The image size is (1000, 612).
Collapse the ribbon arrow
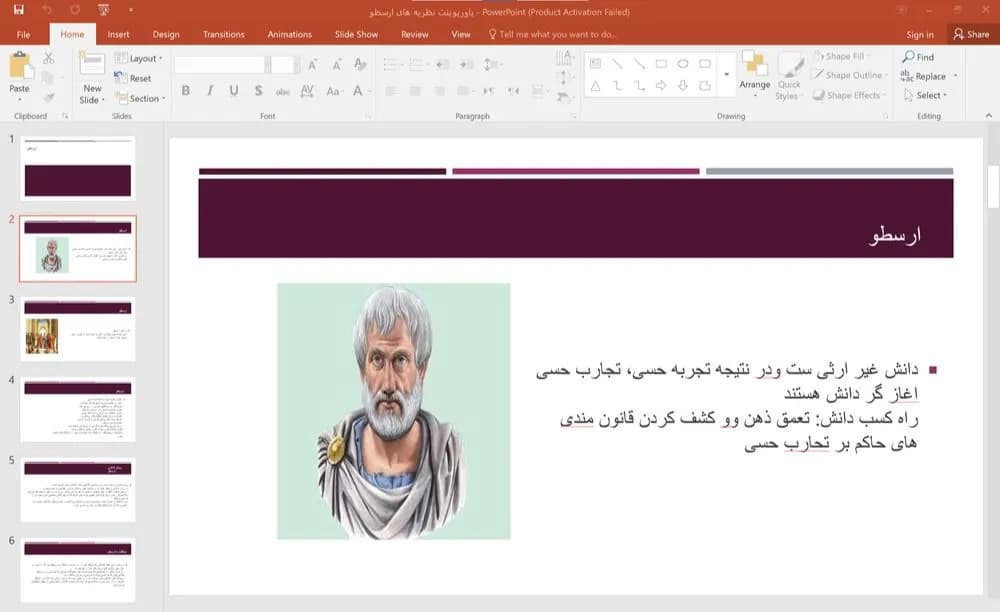[x=989, y=115]
